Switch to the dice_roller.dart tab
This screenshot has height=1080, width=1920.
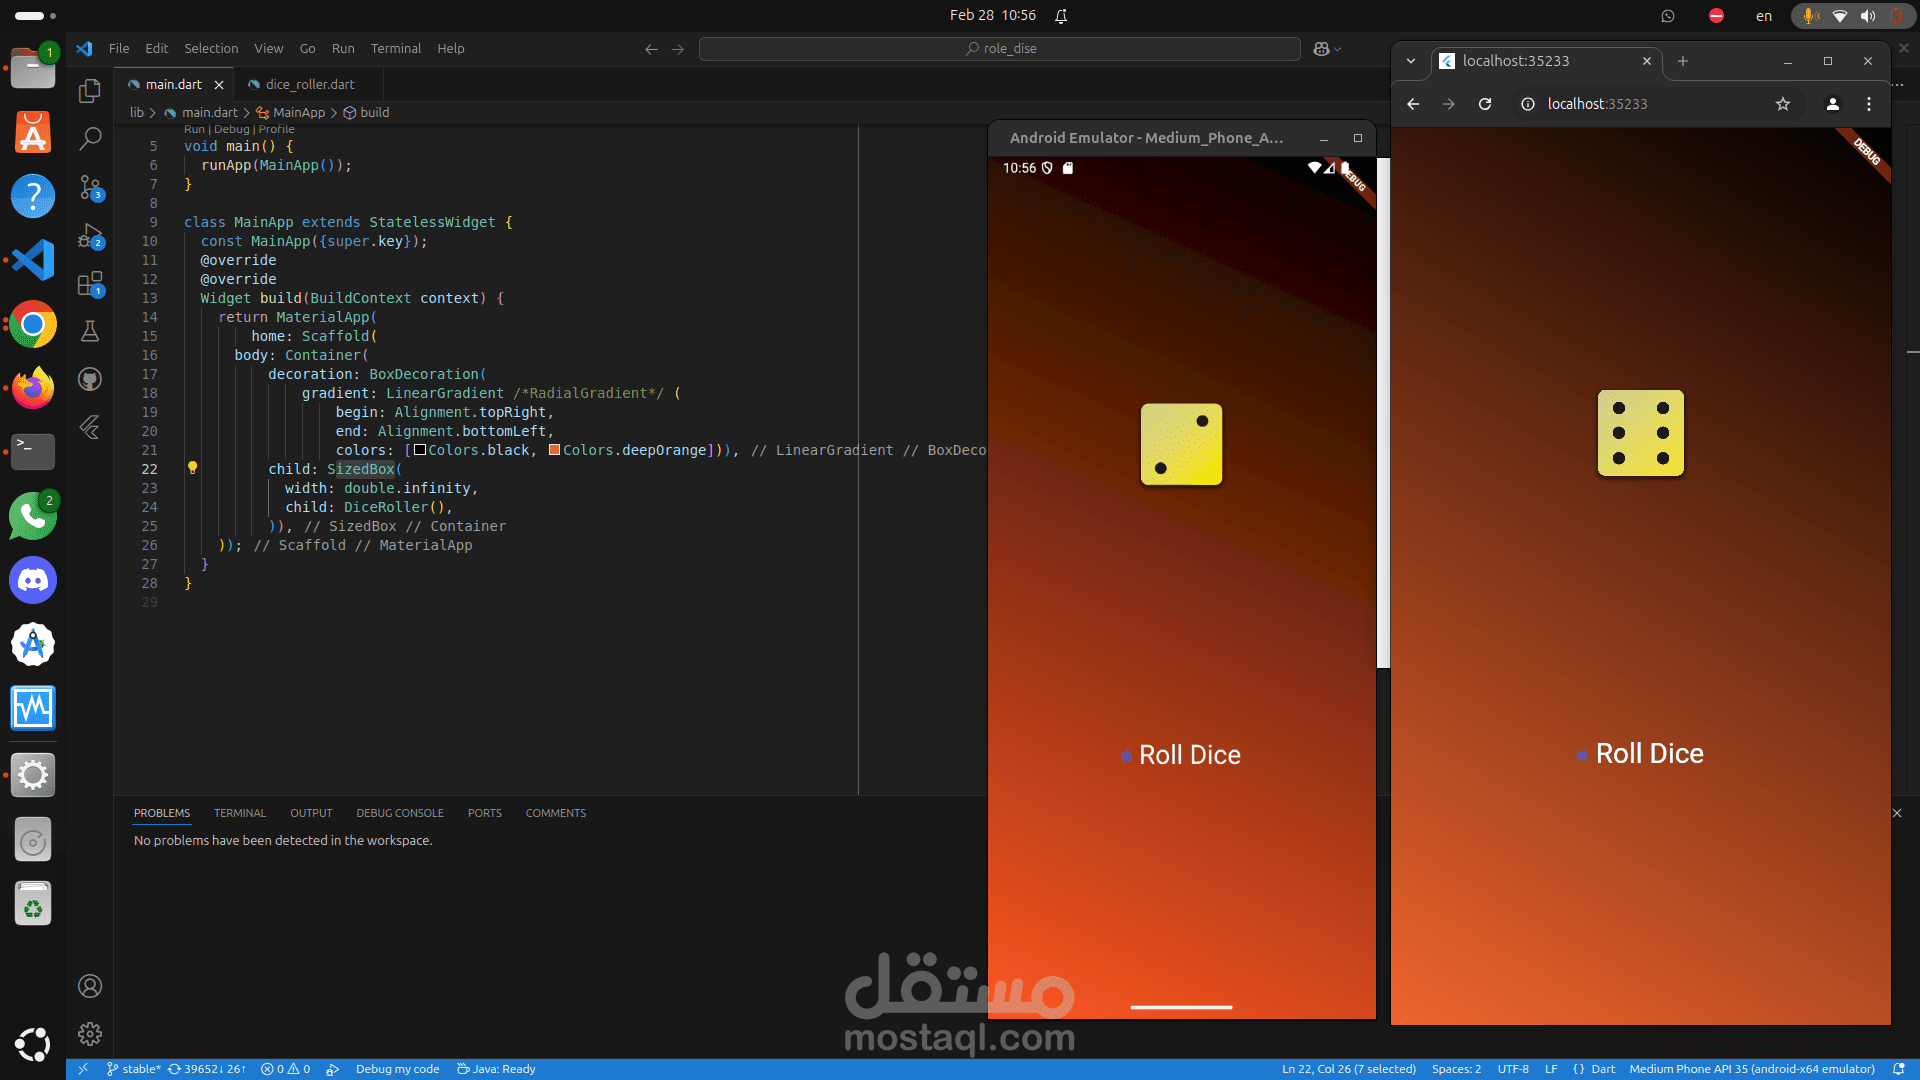(309, 84)
